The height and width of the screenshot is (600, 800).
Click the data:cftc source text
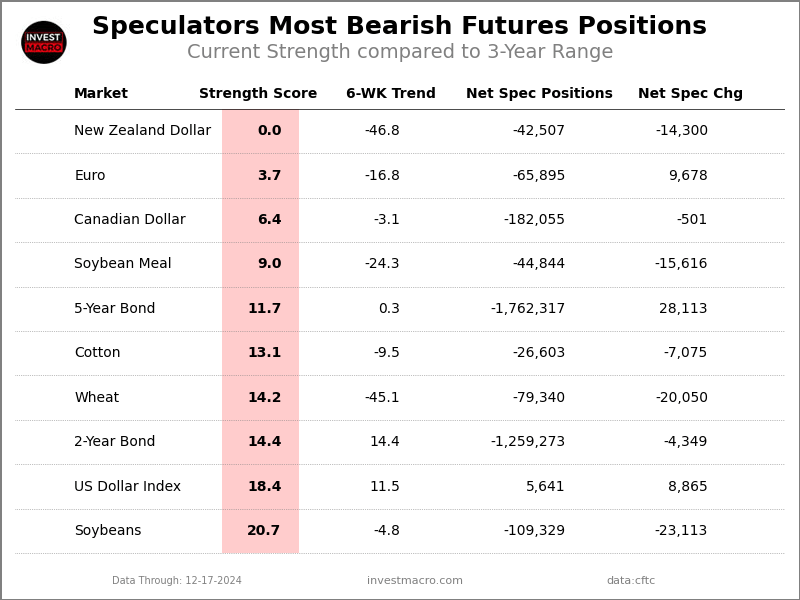point(631,581)
